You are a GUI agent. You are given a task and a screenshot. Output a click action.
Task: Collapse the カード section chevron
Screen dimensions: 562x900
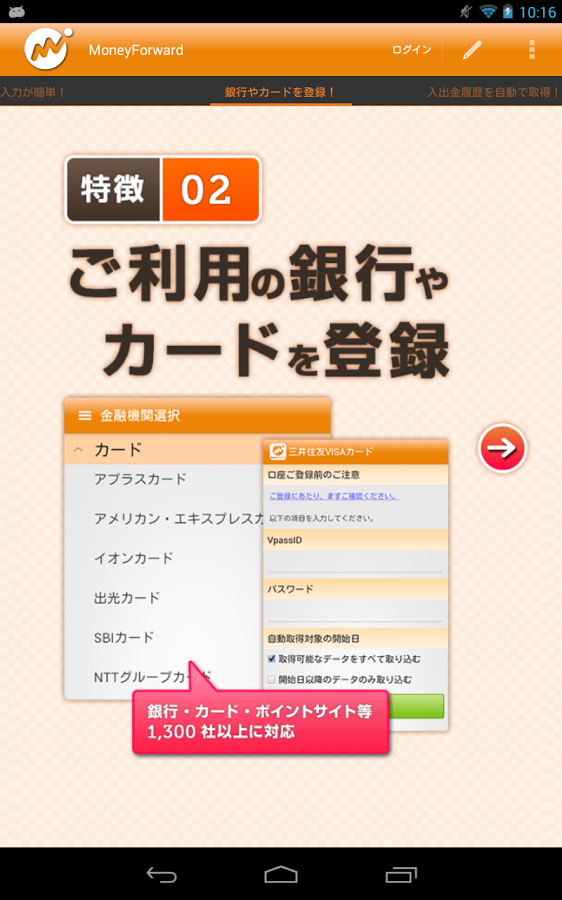point(78,449)
